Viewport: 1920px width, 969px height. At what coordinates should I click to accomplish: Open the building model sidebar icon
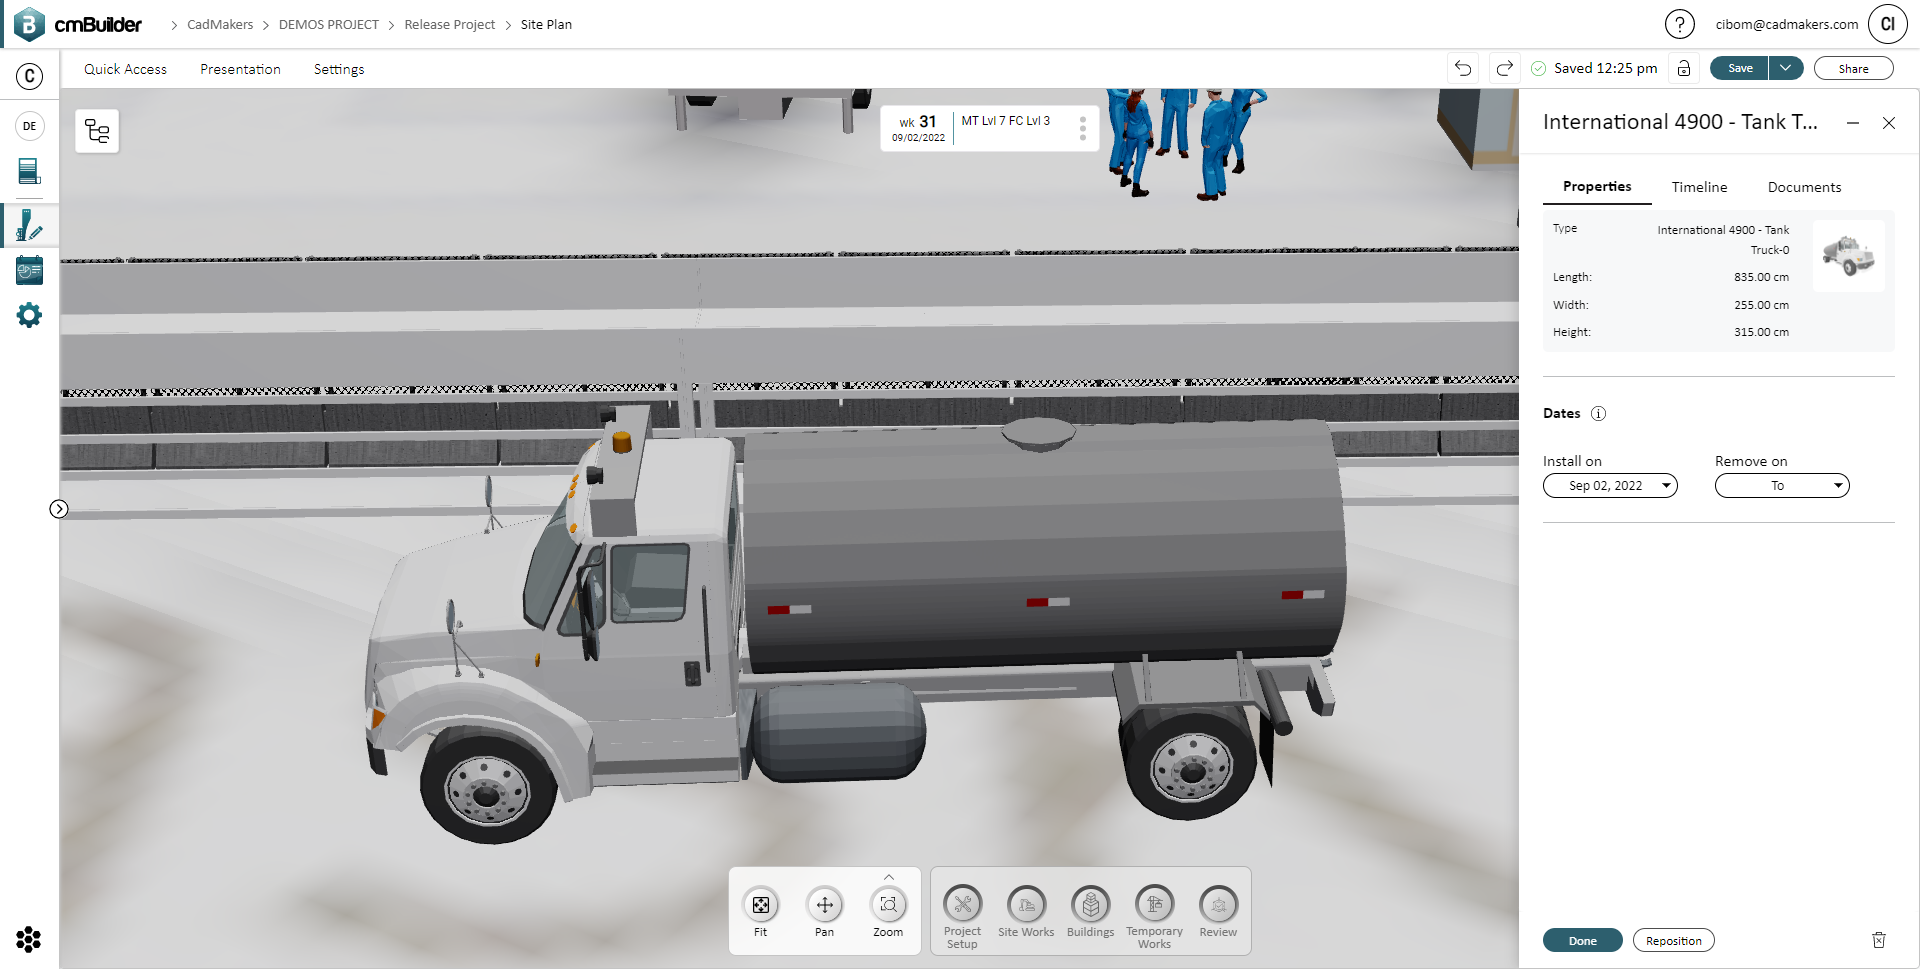(30, 172)
